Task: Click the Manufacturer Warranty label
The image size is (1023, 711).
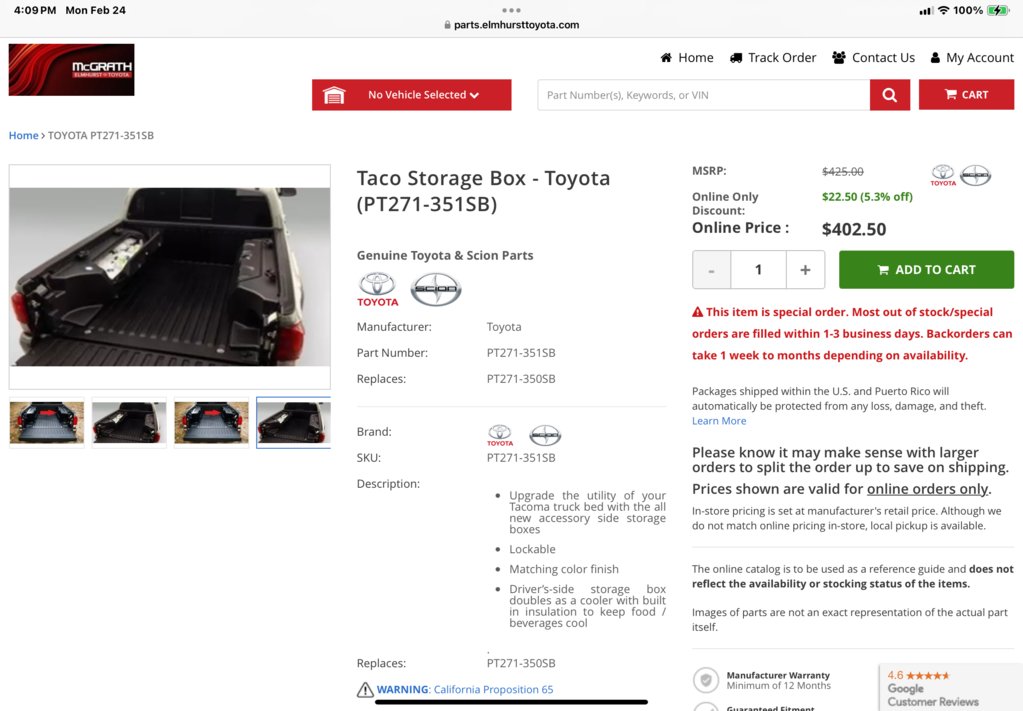Action: tap(778, 675)
